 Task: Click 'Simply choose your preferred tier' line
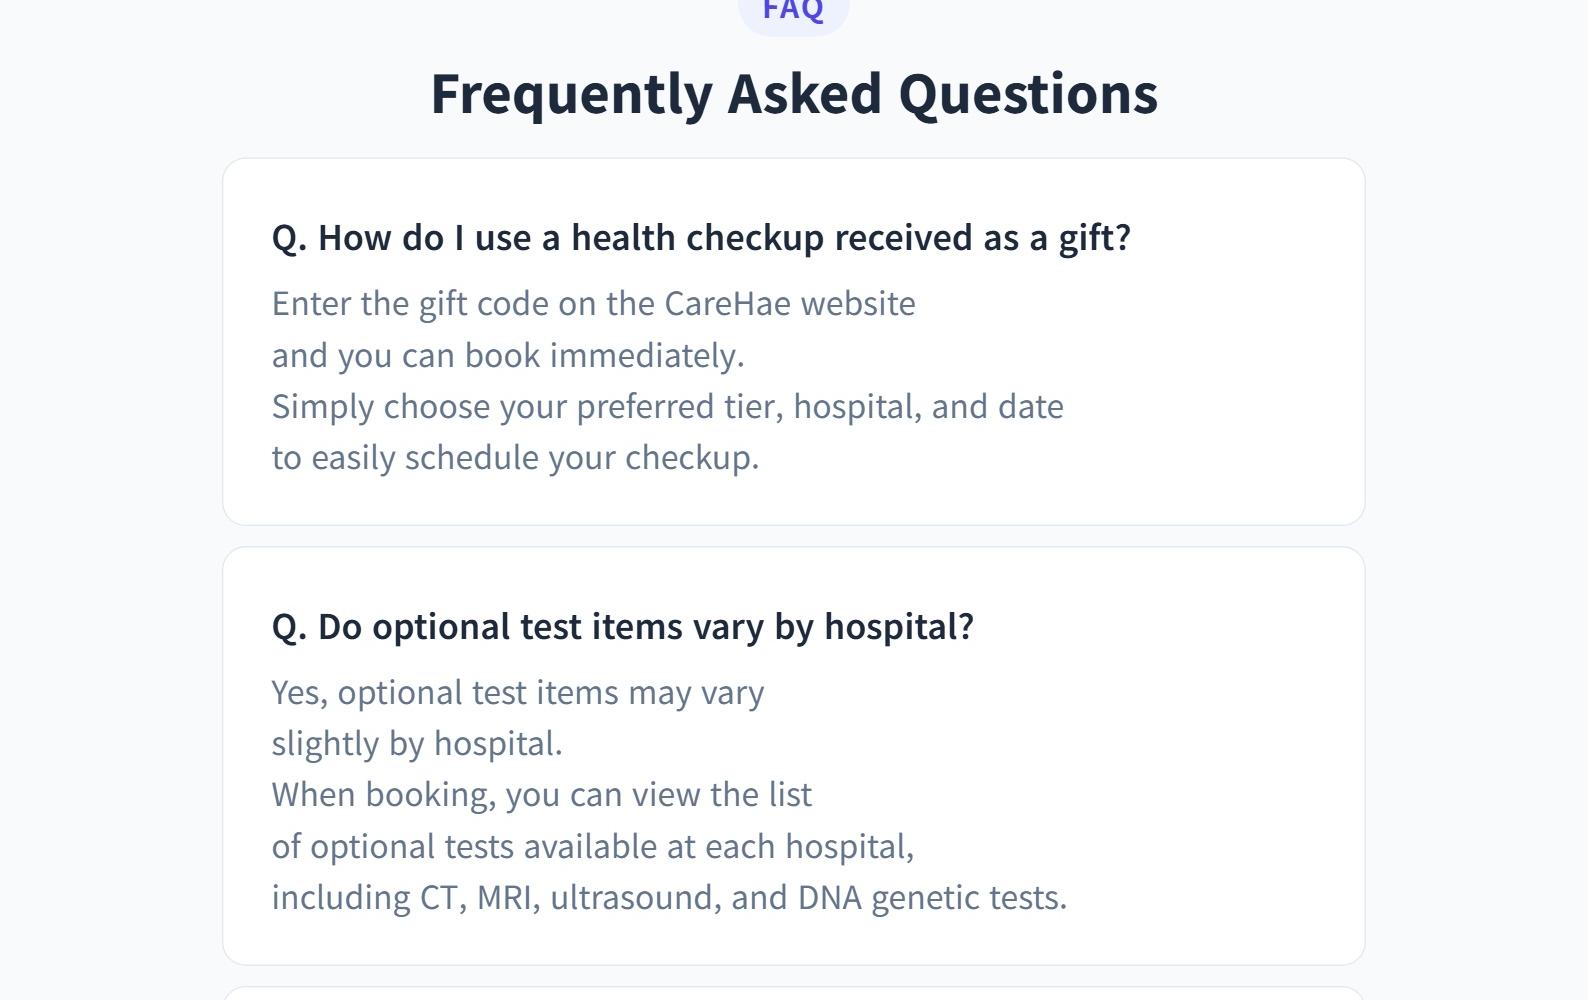[x=667, y=407]
